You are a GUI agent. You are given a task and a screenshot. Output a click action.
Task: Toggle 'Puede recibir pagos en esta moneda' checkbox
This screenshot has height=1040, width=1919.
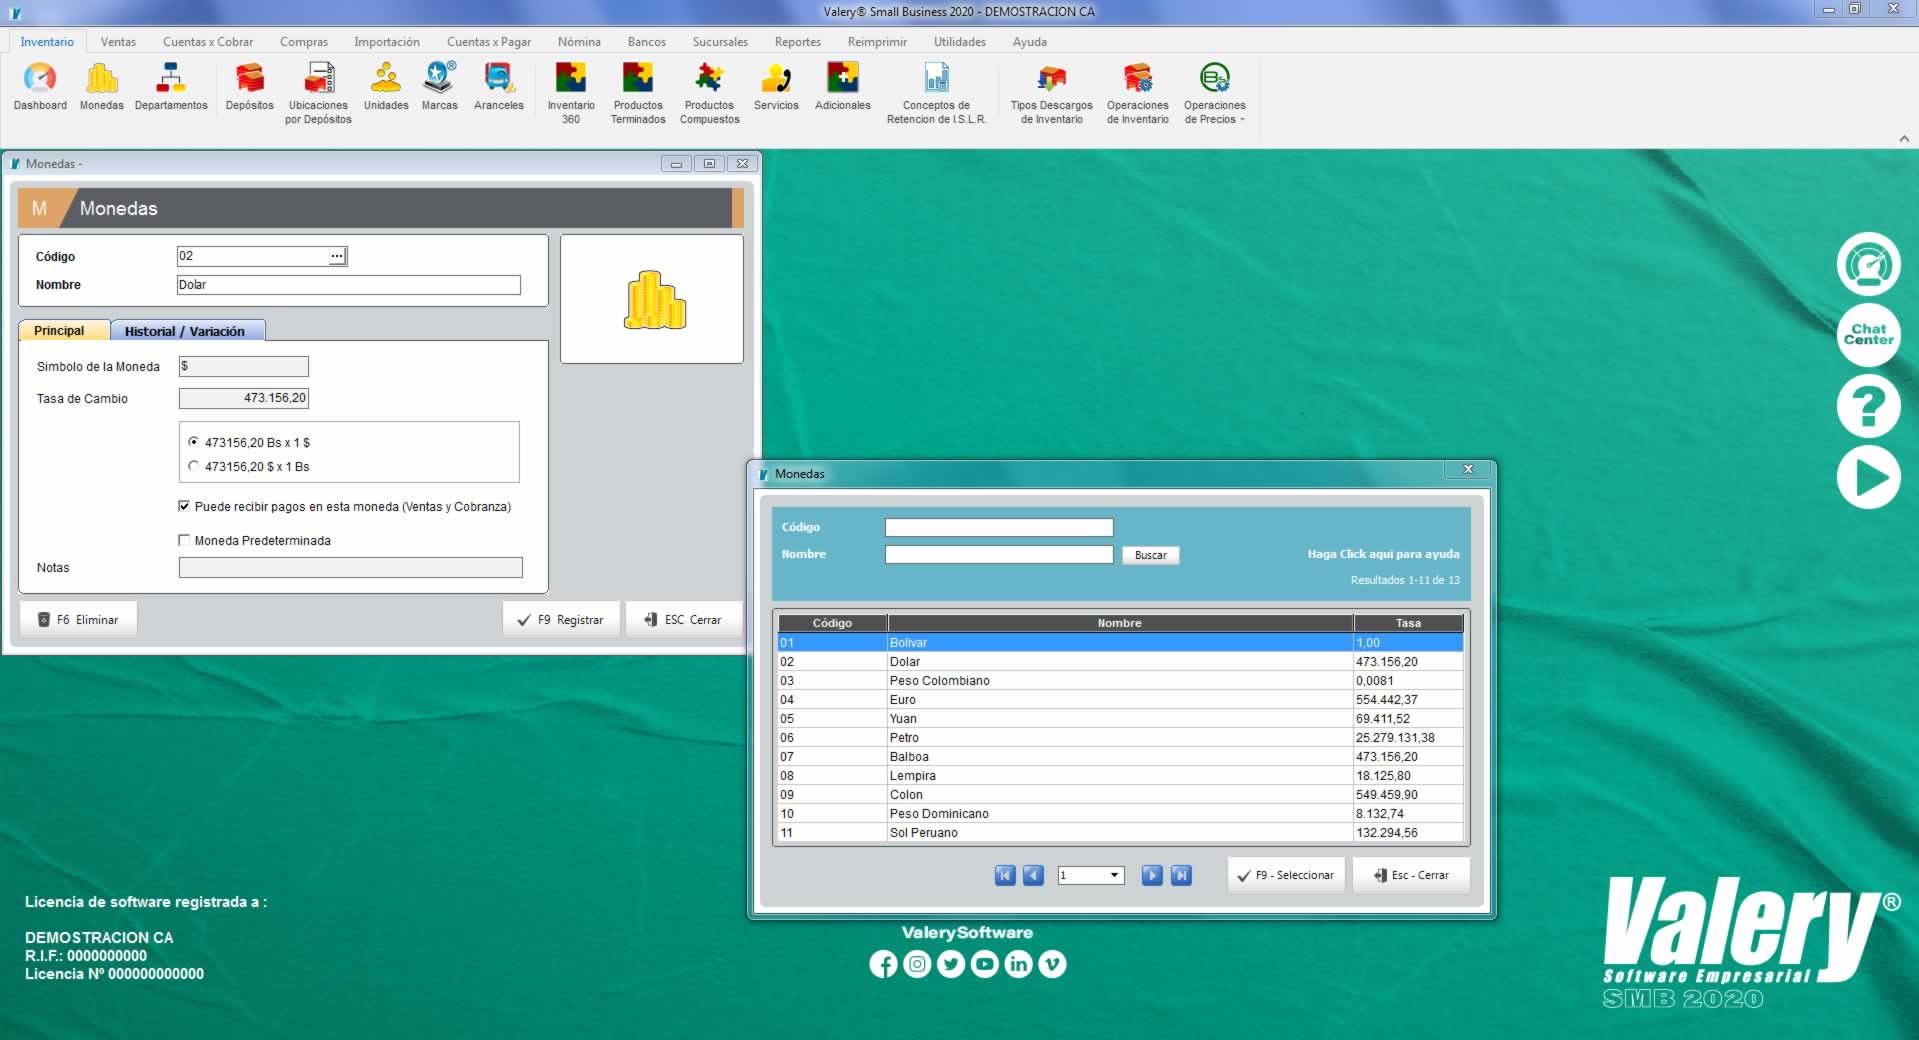coord(184,506)
